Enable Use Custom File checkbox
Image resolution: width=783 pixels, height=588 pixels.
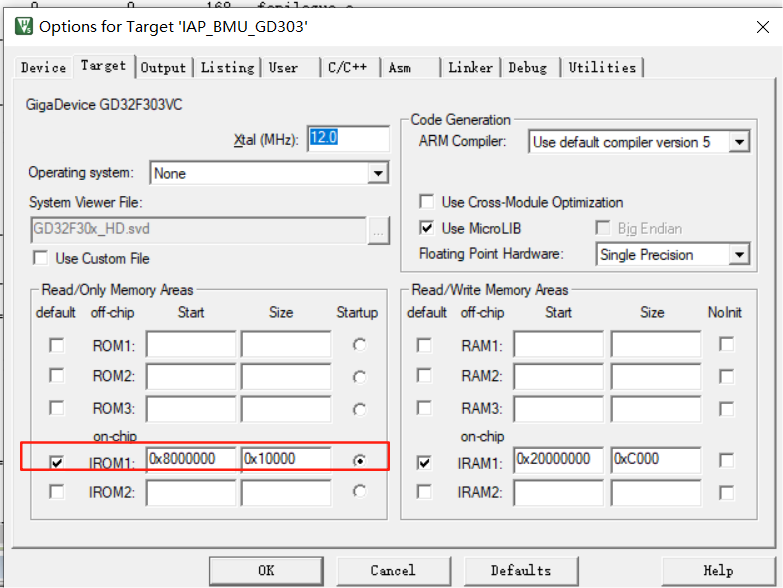(x=40, y=258)
